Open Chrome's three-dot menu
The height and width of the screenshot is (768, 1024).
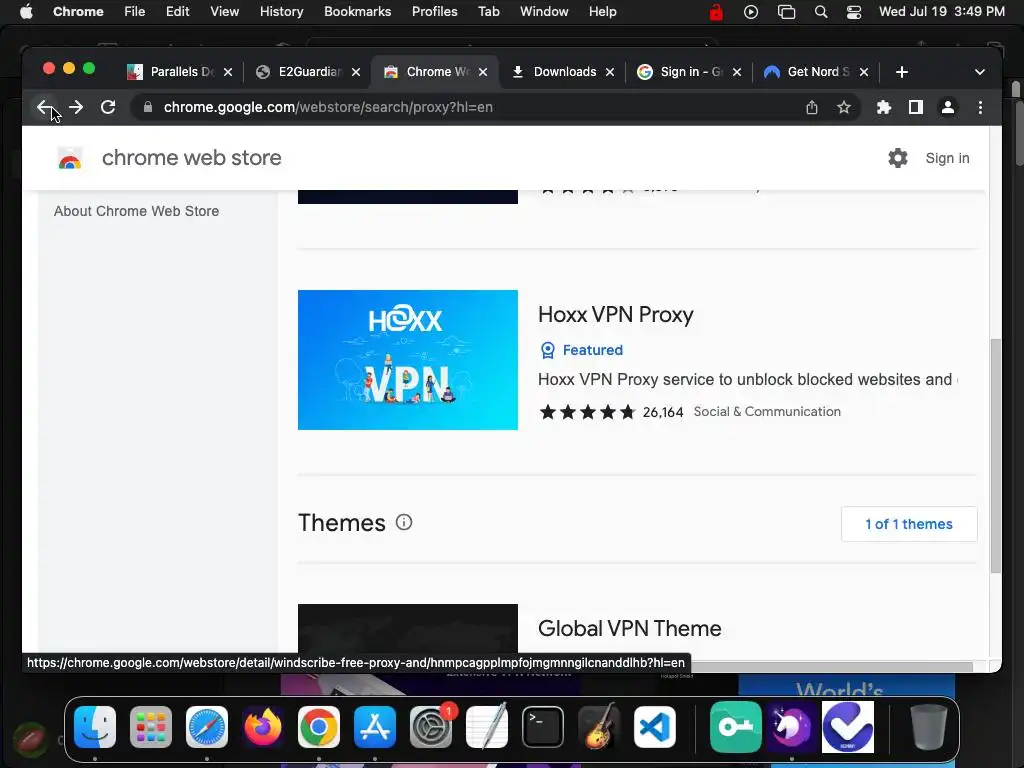point(980,107)
